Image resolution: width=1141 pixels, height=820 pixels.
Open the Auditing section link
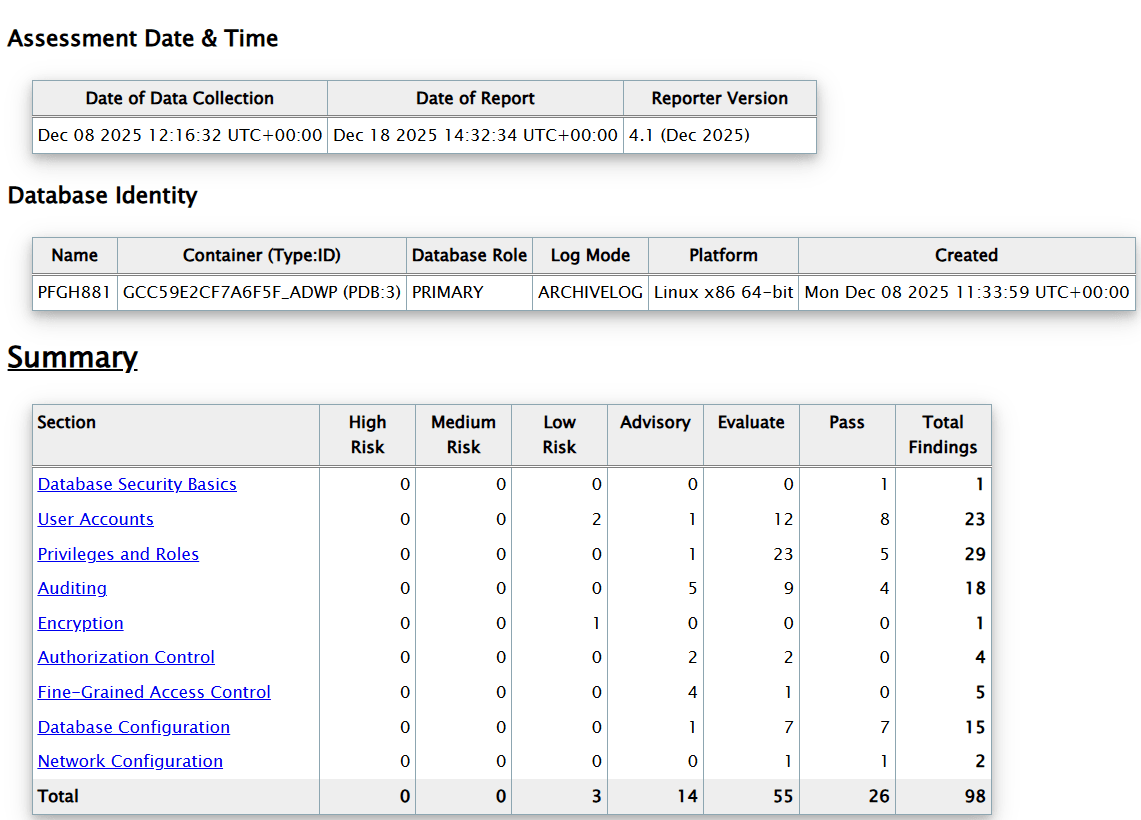72,588
